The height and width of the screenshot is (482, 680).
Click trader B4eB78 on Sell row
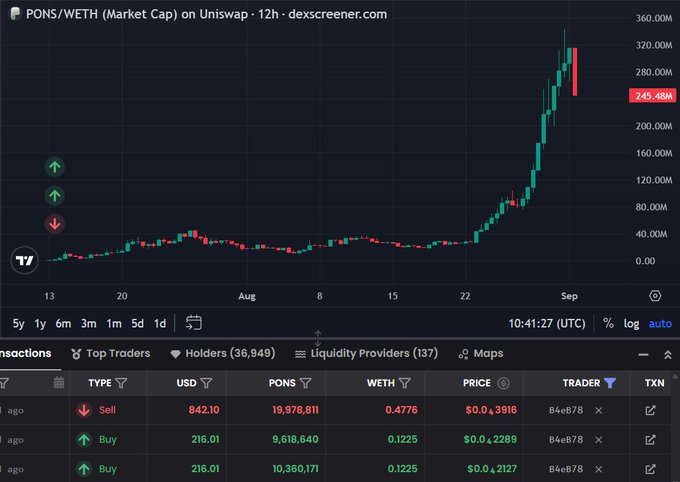tap(566, 410)
